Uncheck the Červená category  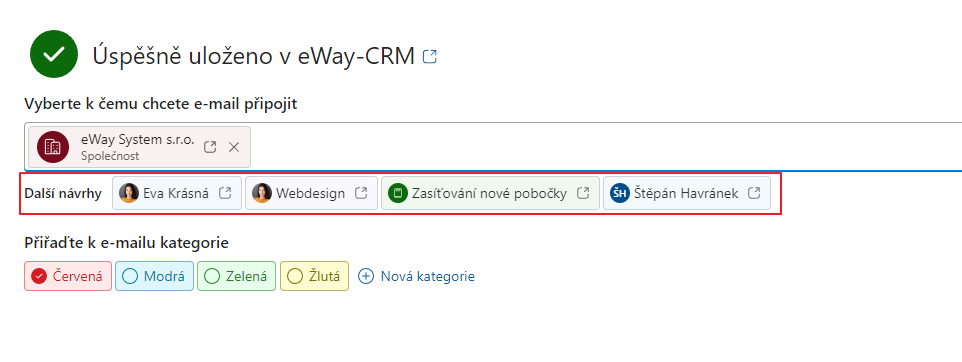[68, 276]
